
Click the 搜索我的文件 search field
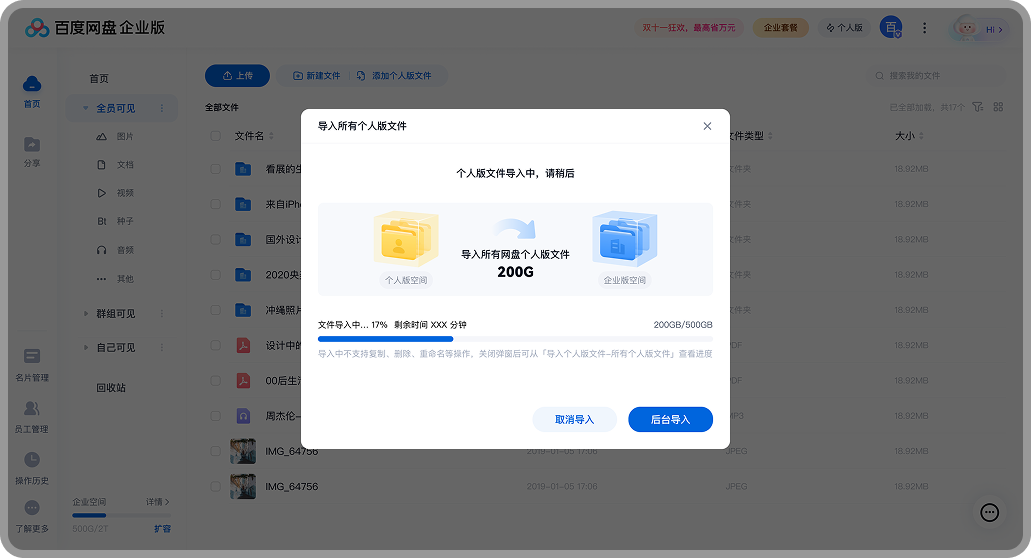click(x=936, y=76)
